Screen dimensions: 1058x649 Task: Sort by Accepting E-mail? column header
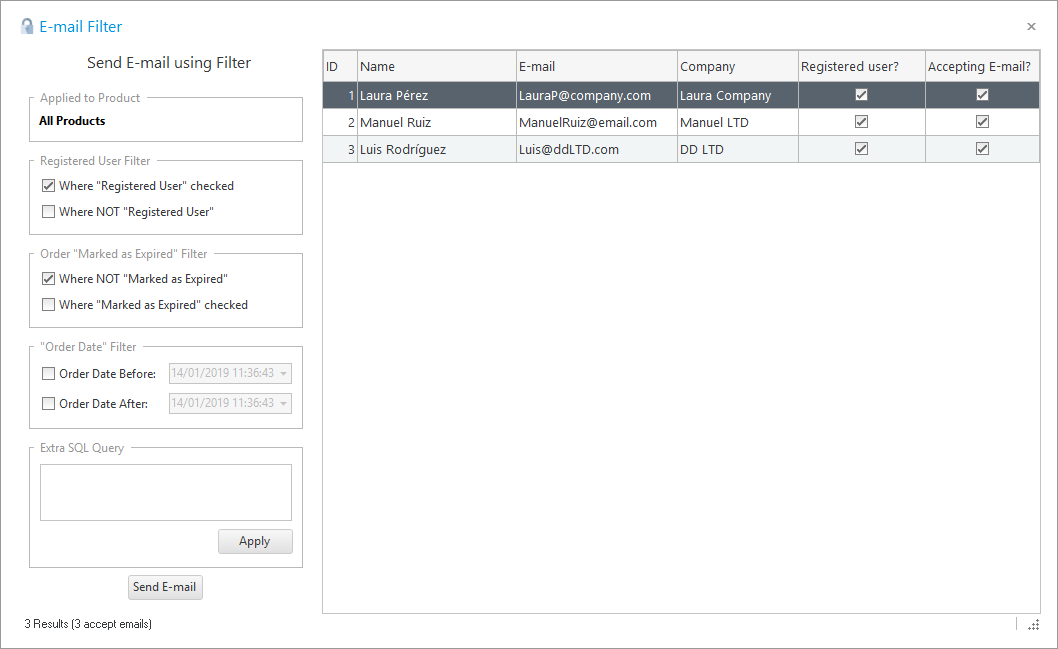pyautogui.click(x=982, y=66)
